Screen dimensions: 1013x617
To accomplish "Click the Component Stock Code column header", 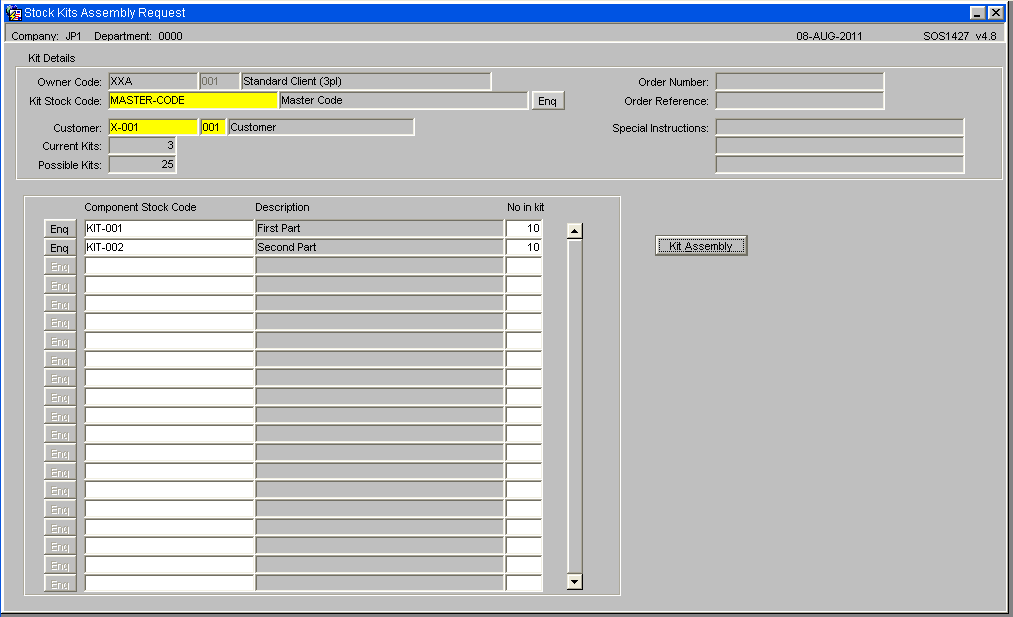I will [x=140, y=207].
